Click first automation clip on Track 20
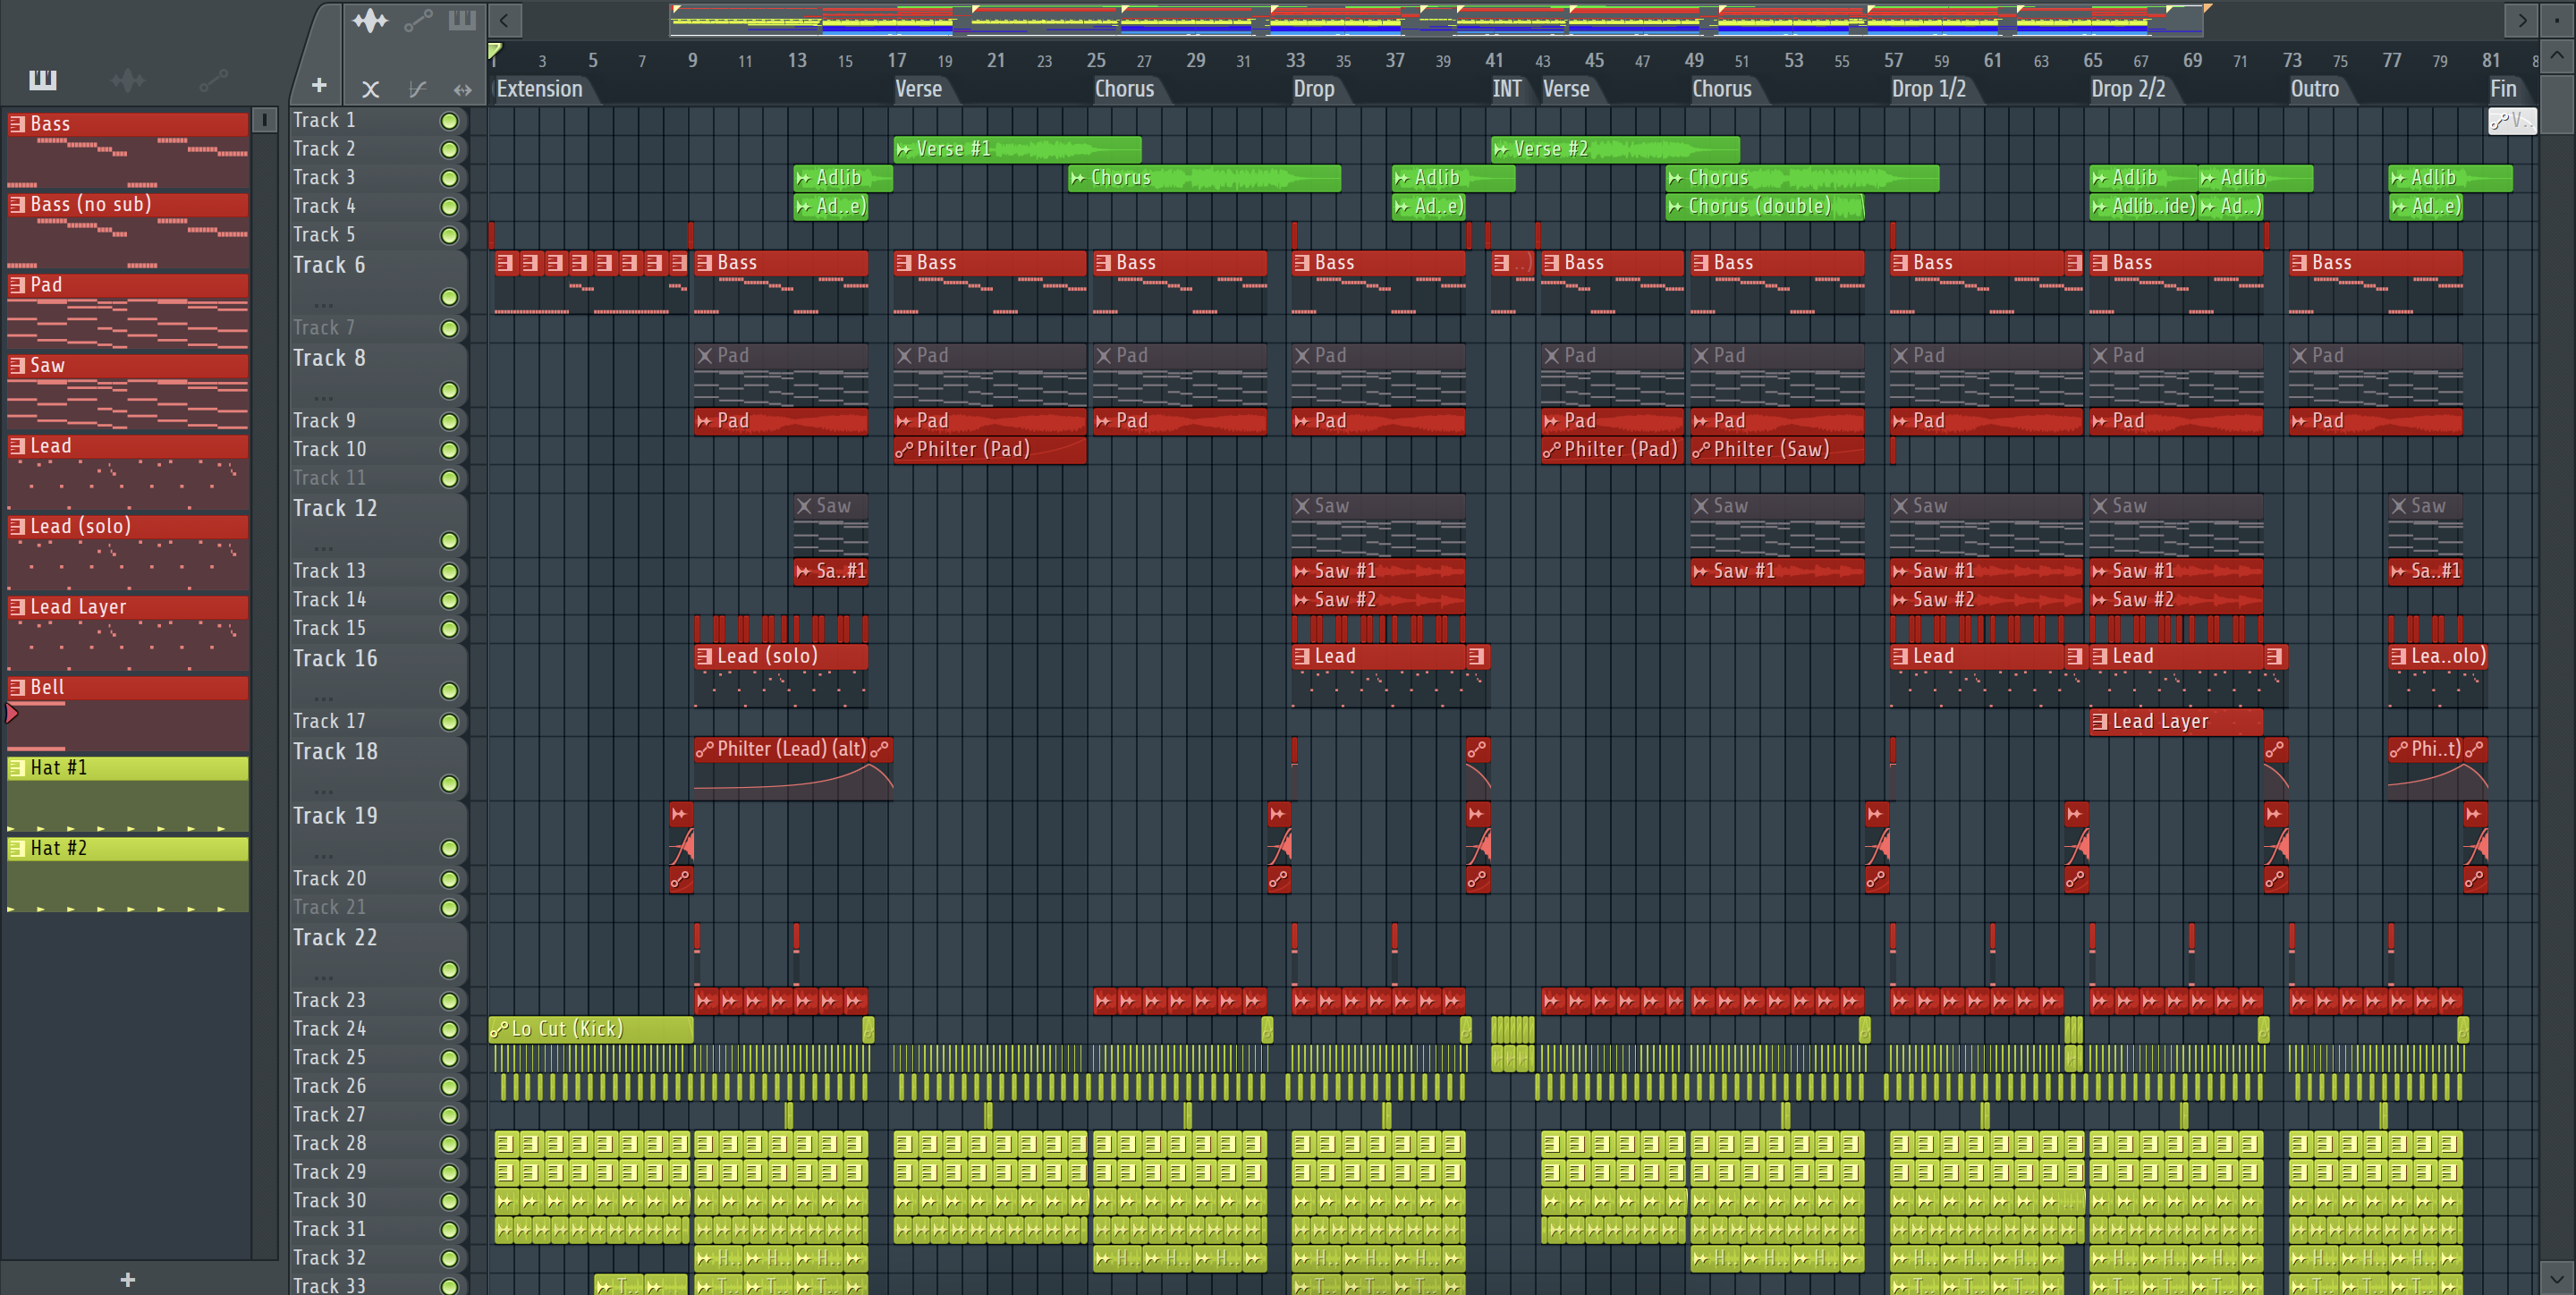The height and width of the screenshot is (1295, 2576). click(680, 879)
